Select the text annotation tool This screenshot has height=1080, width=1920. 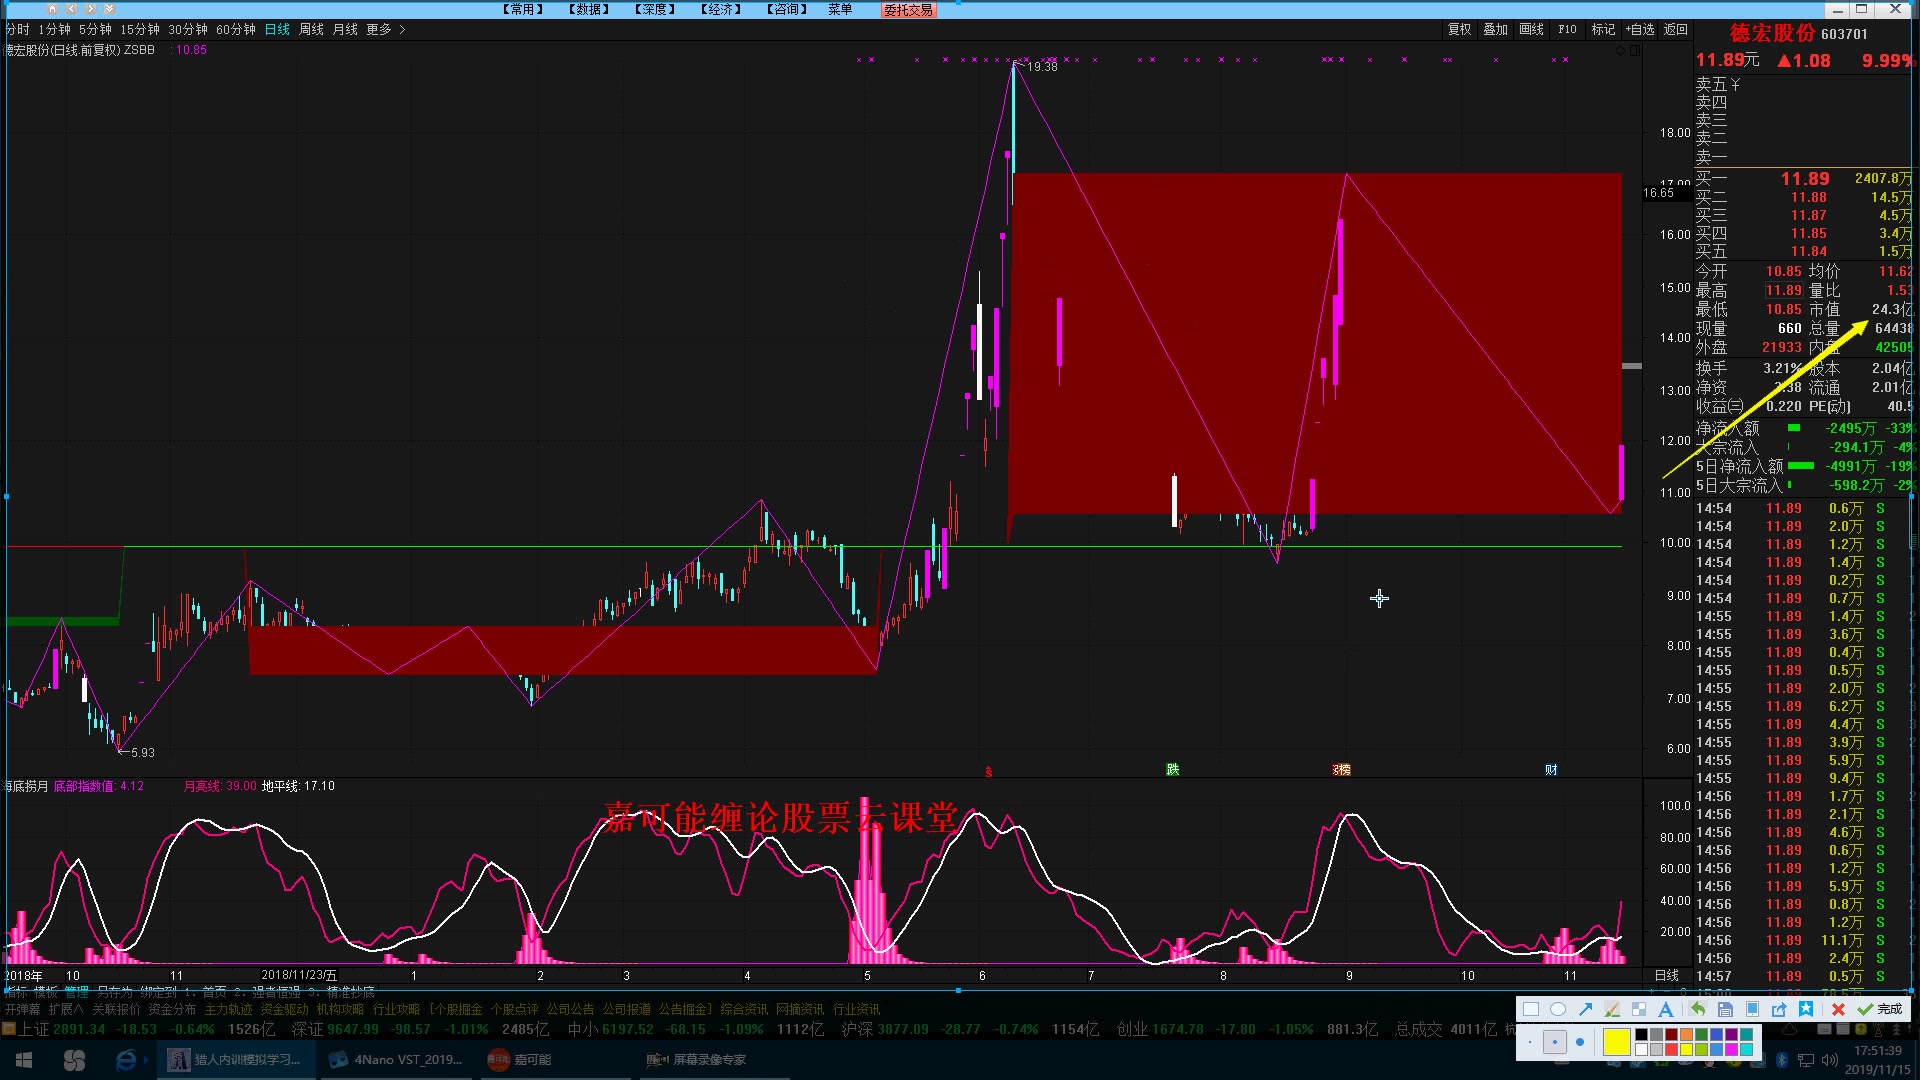click(1666, 1009)
